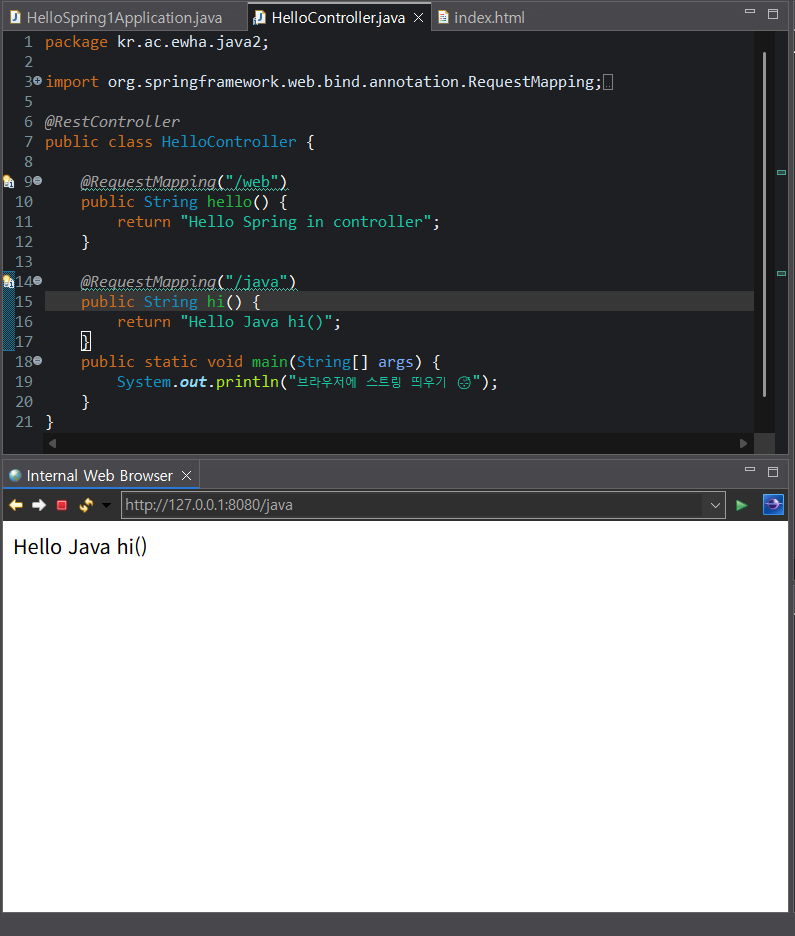
Task: Collapse the hi() method at line 14
Action: point(38,280)
